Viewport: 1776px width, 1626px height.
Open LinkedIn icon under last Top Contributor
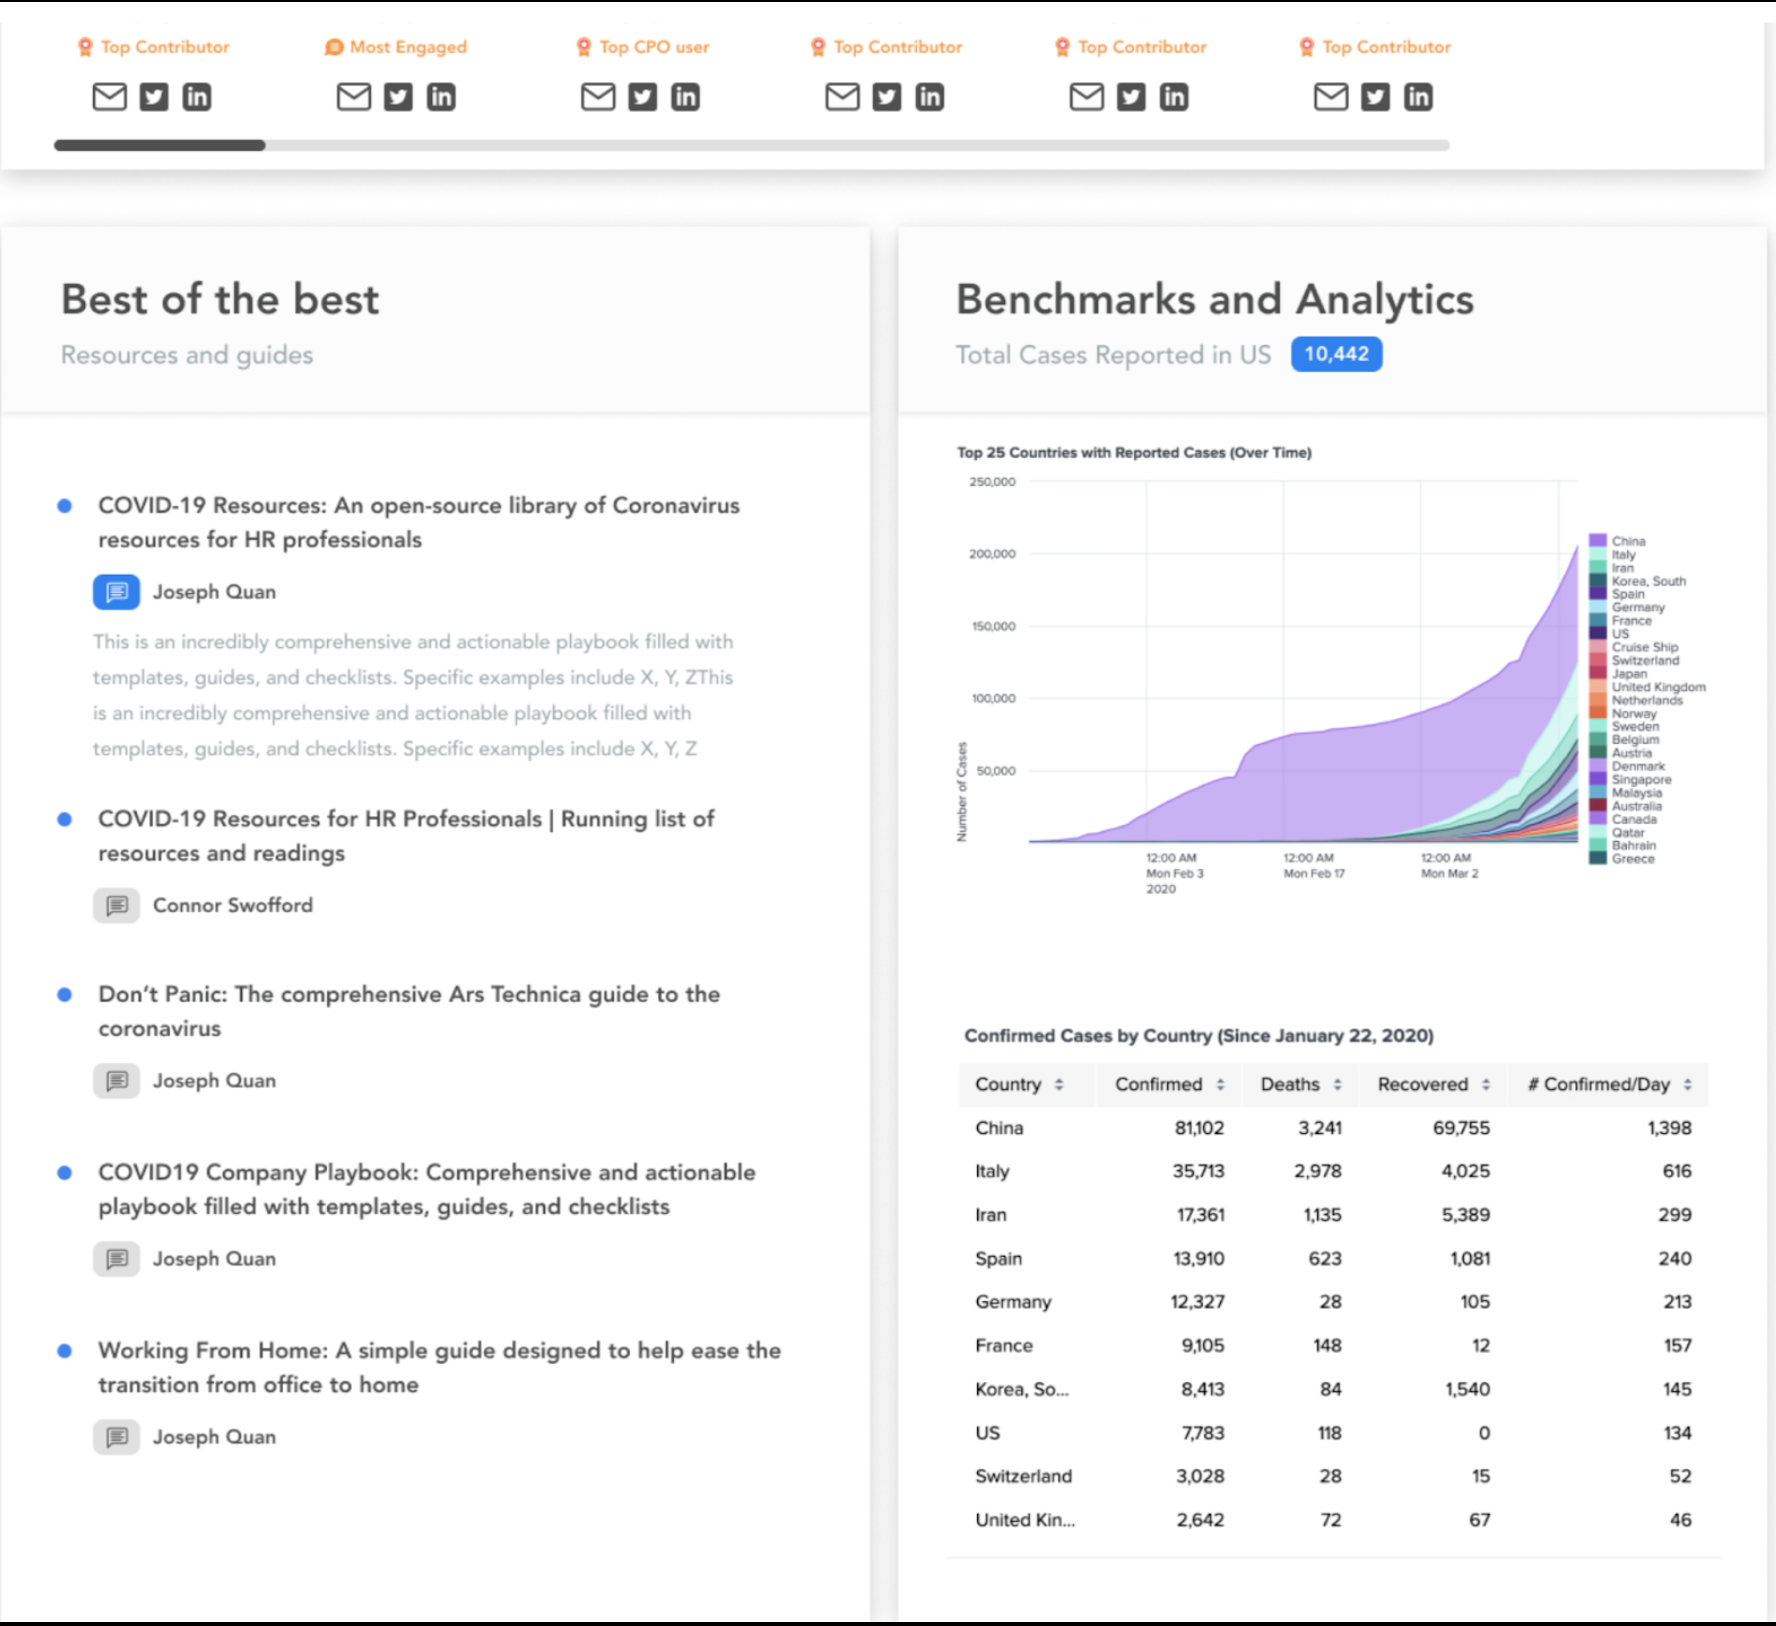click(x=1418, y=97)
